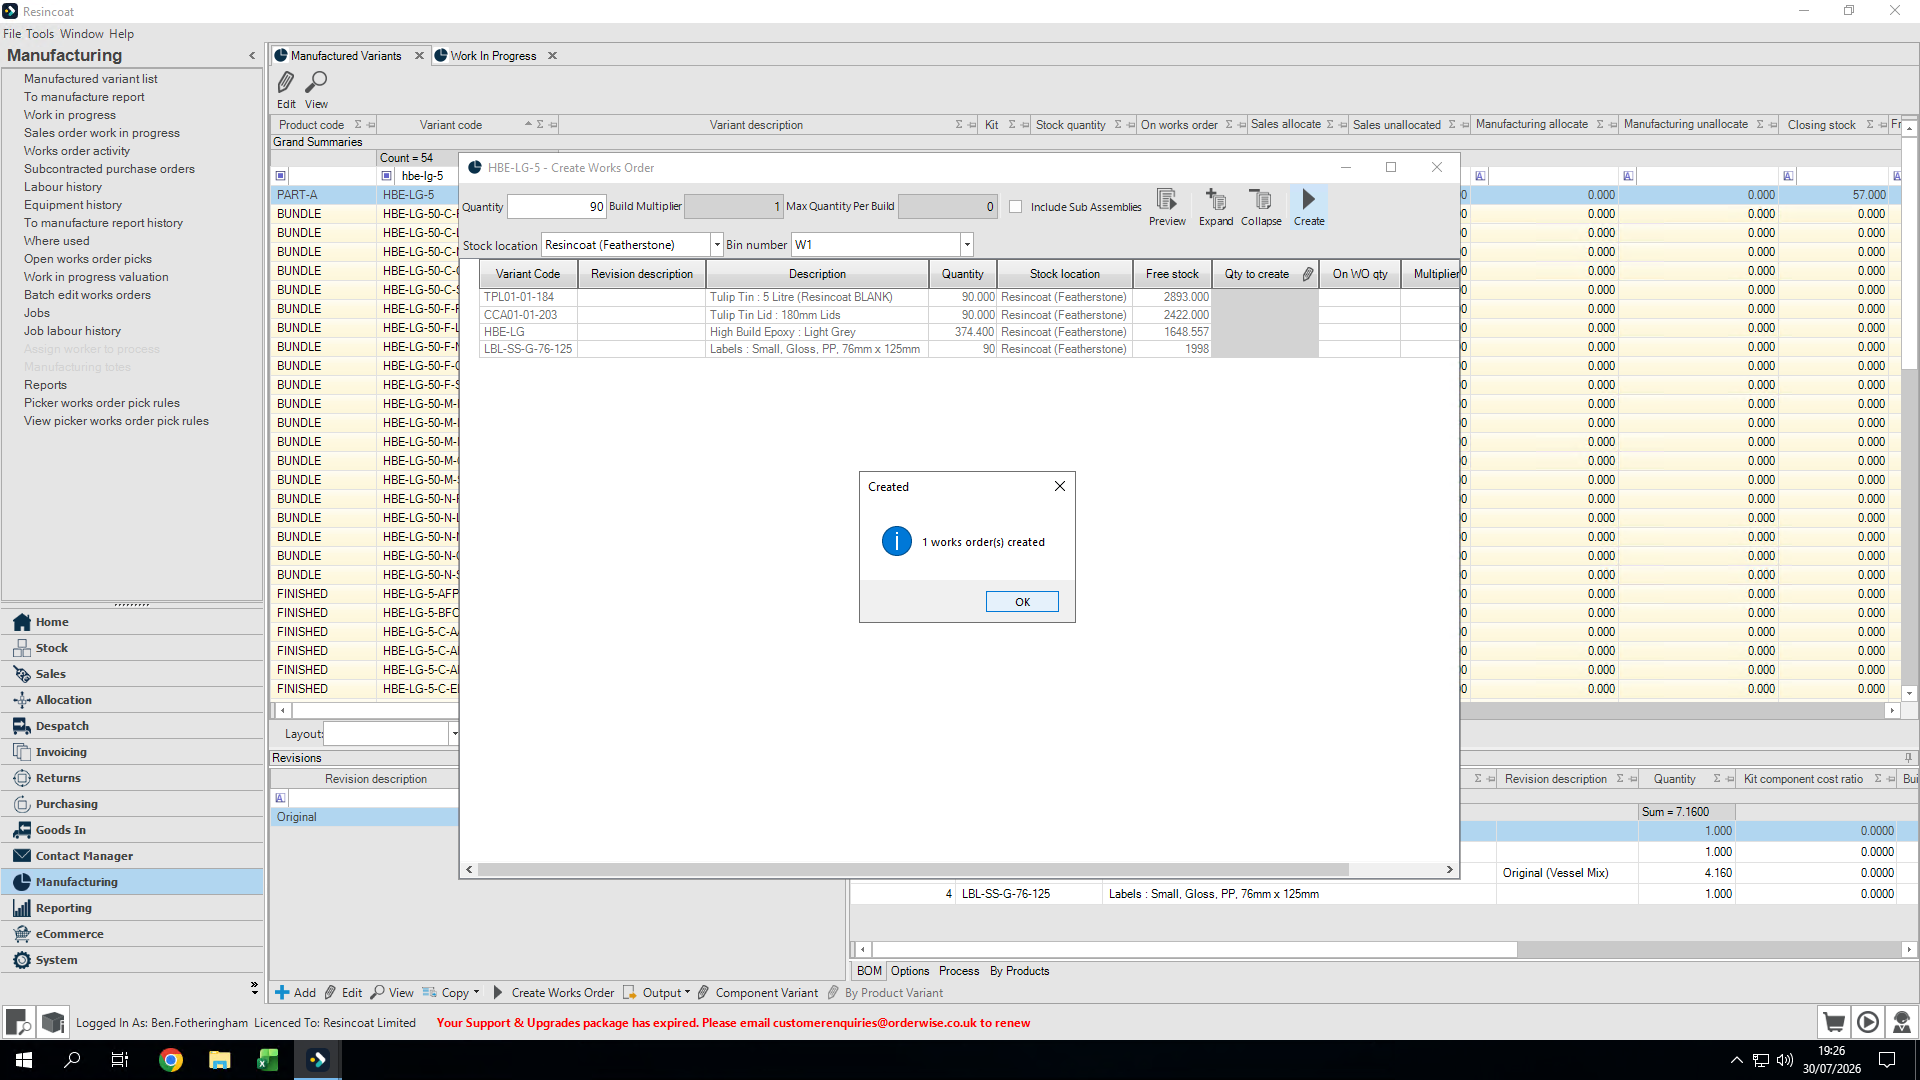Click the Qty to create column header
Viewport: 1920px width, 1080px height.
click(1265, 274)
